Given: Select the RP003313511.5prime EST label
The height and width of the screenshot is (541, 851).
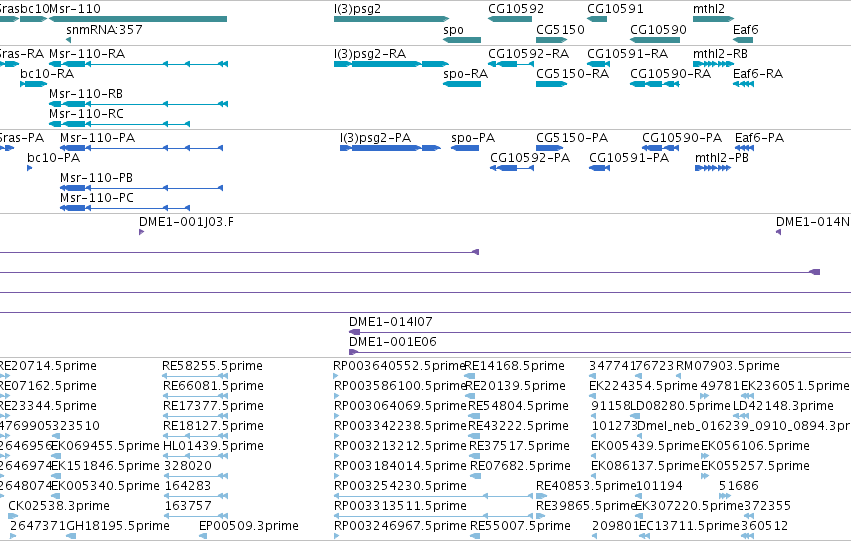Looking at the screenshot, I should tap(400, 506).
